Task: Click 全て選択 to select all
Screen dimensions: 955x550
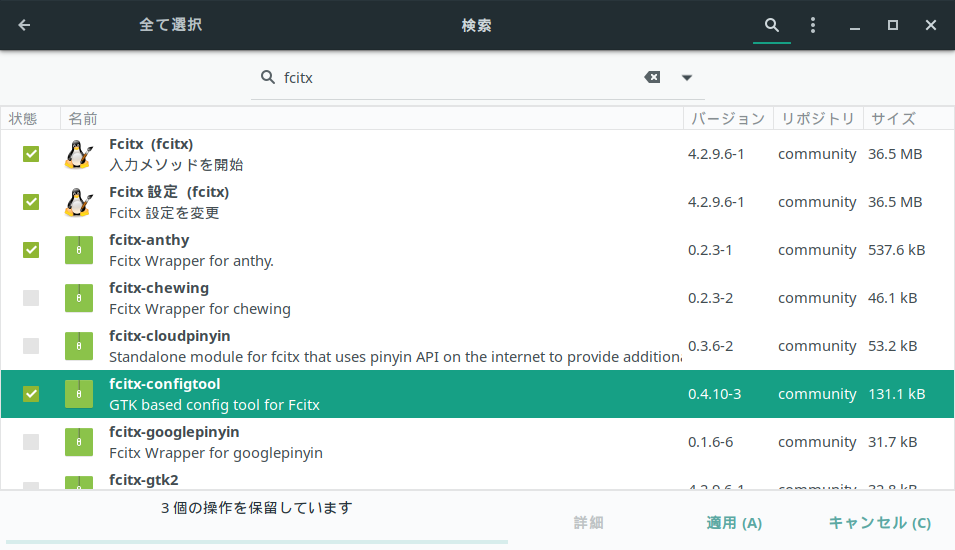Action: 171,25
